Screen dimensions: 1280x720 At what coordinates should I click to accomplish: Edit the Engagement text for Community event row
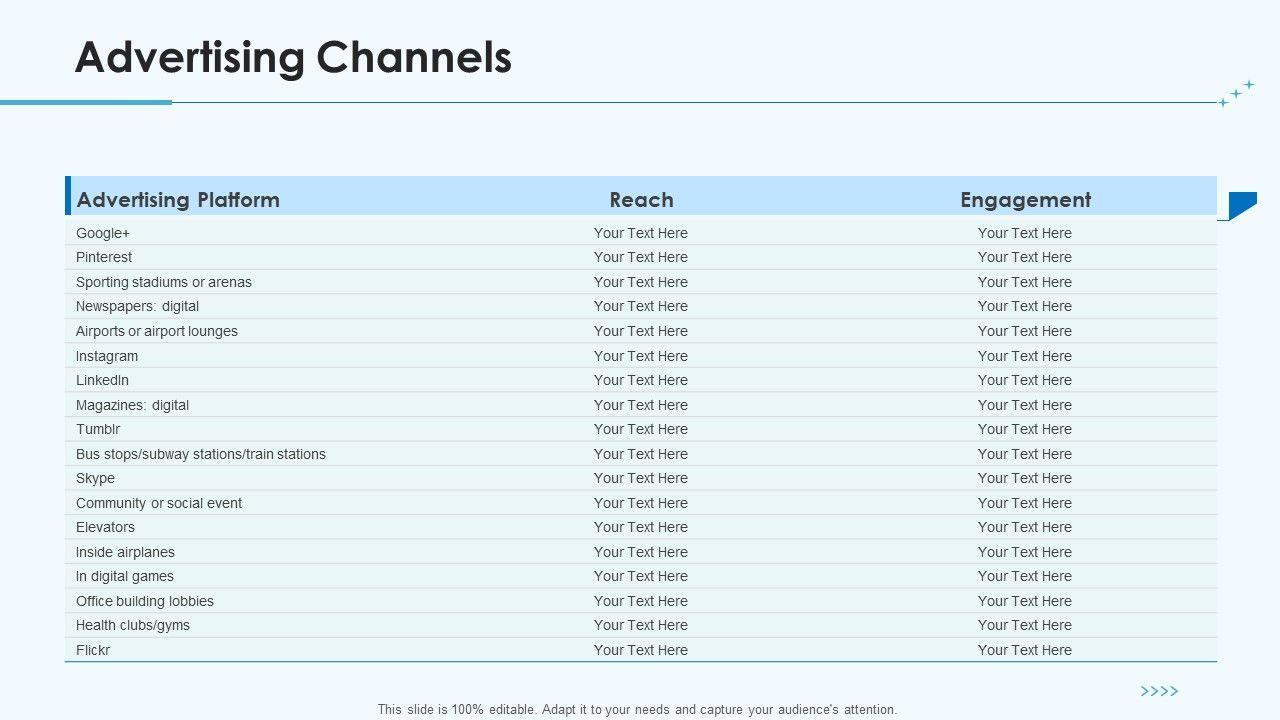(1025, 503)
